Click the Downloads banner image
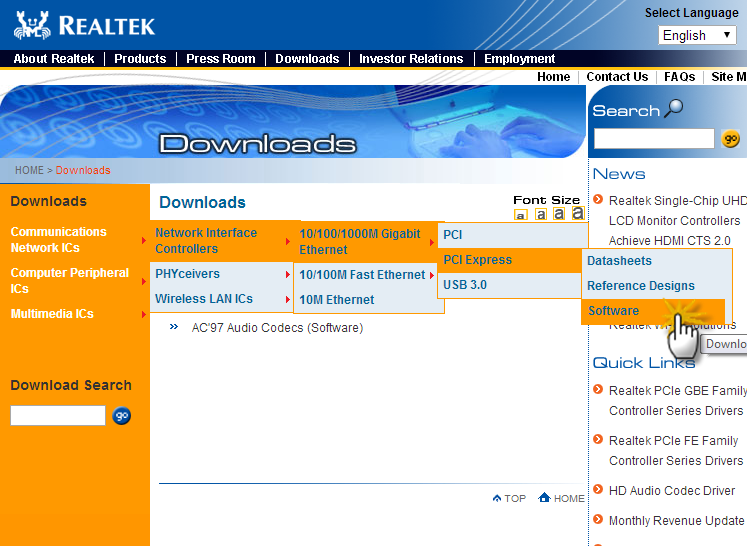The width and height of the screenshot is (747, 546). point(293,121)
